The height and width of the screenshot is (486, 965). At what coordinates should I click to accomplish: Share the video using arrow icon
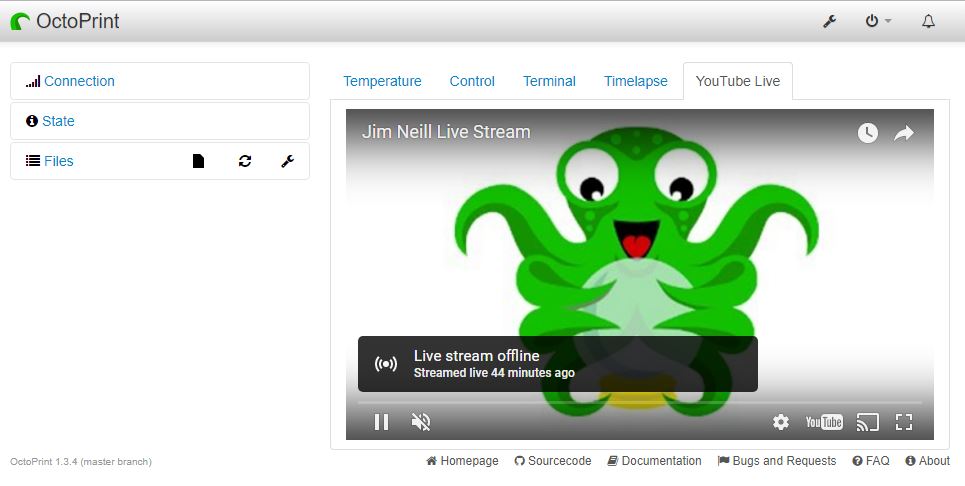tap(904, 133)
